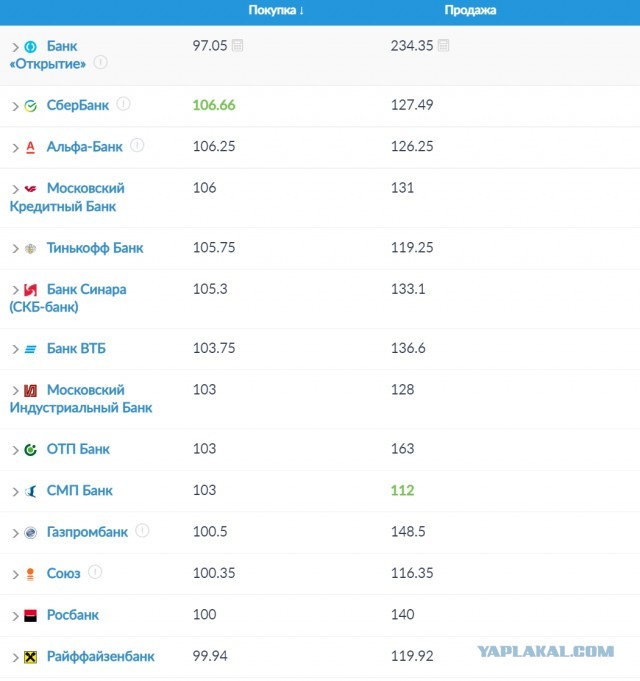The image size is (640, 681).
Task: Click Московский Индустриальный Банк logo icon
Action: point(30,390)
